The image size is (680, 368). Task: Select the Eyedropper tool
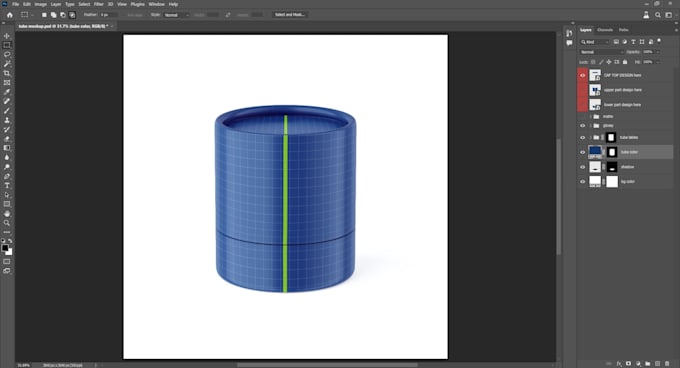(7, 92)
